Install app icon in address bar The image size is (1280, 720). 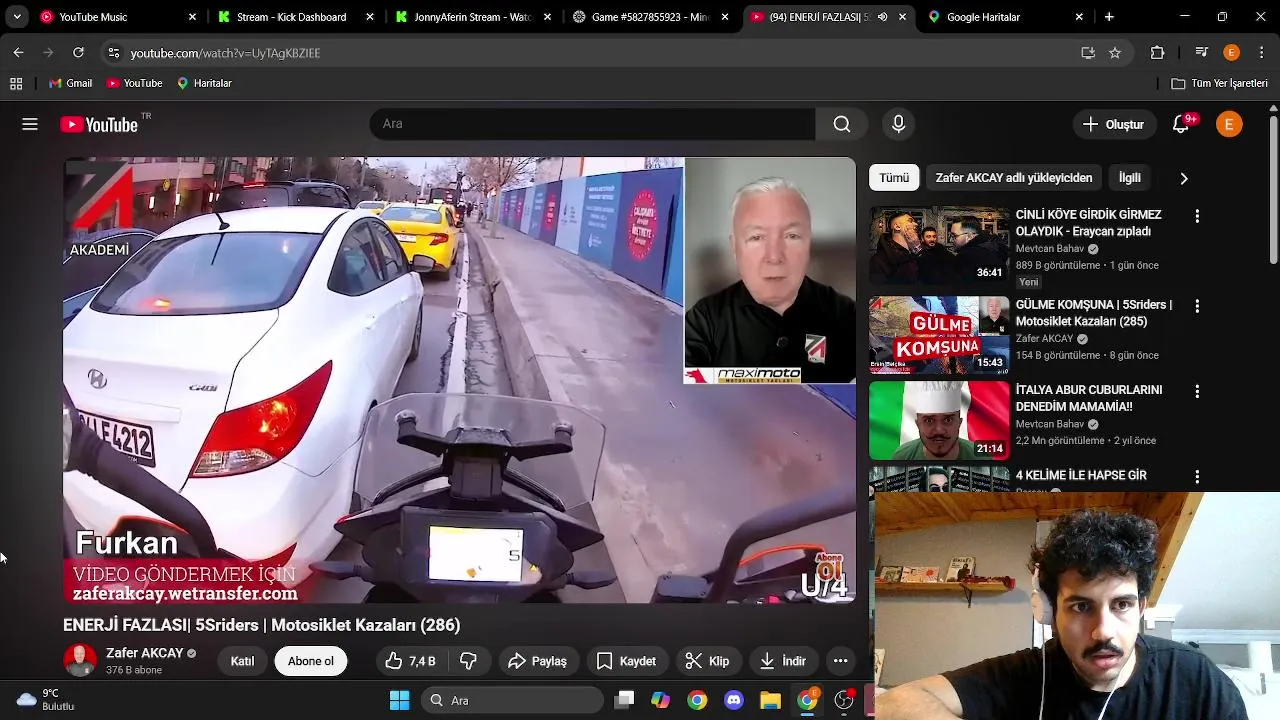(1088, 53)
